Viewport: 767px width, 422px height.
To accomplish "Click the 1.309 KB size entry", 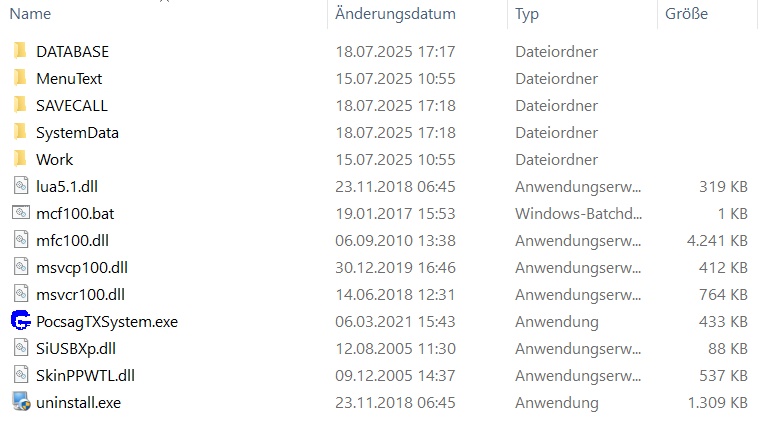I will pos(716,402).
